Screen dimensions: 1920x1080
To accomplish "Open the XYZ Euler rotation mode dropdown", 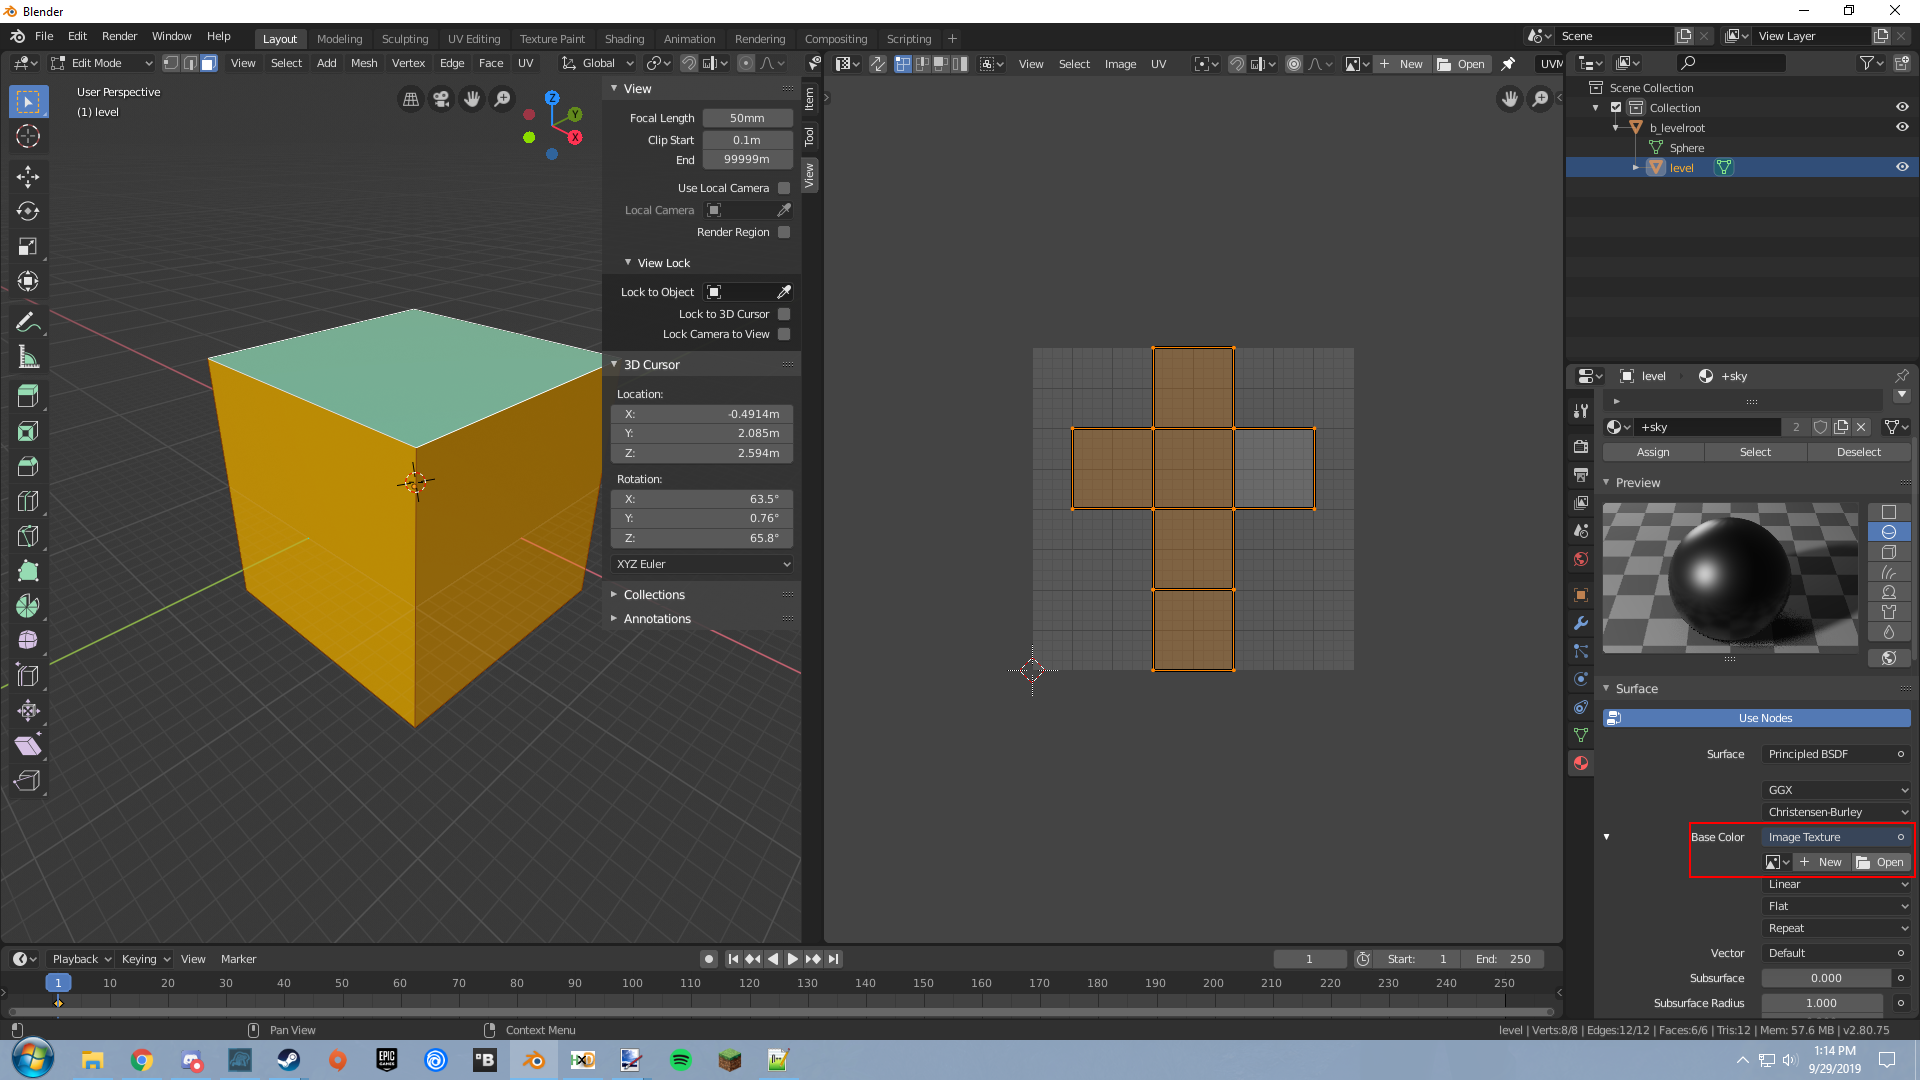I will click(703, 564).
